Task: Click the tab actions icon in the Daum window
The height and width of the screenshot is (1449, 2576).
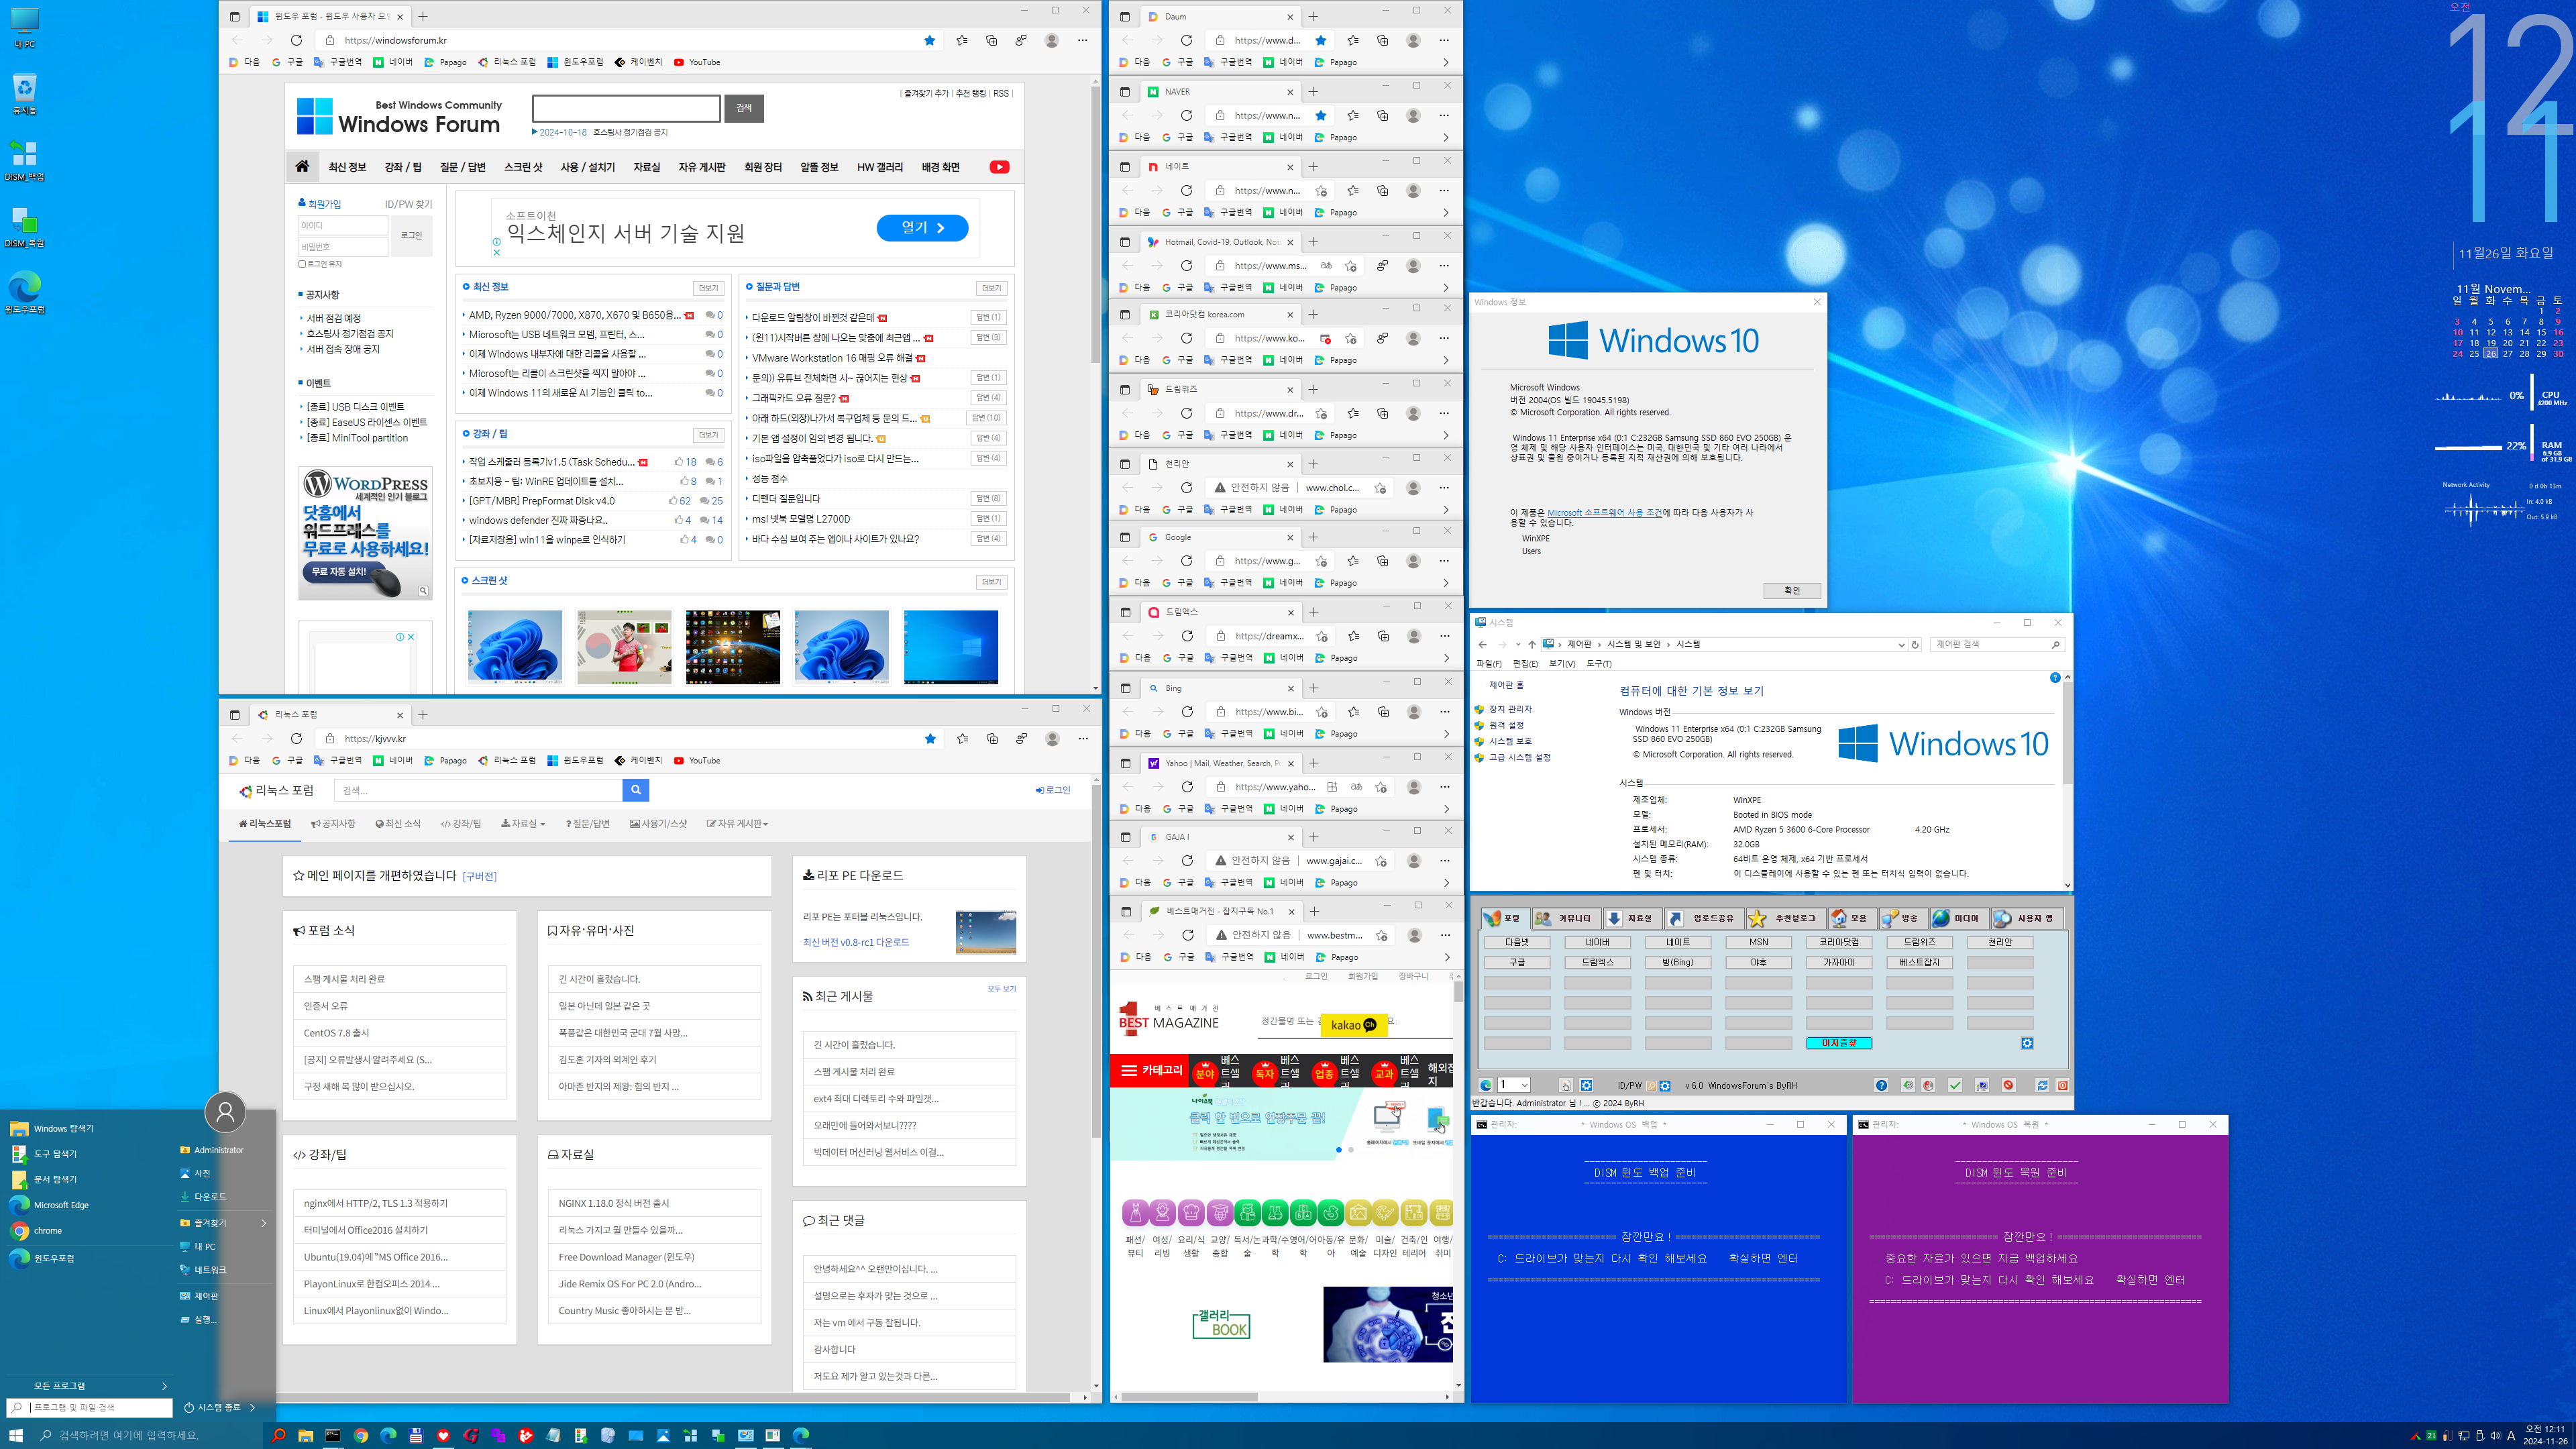Action: (x=1124, y=16)
